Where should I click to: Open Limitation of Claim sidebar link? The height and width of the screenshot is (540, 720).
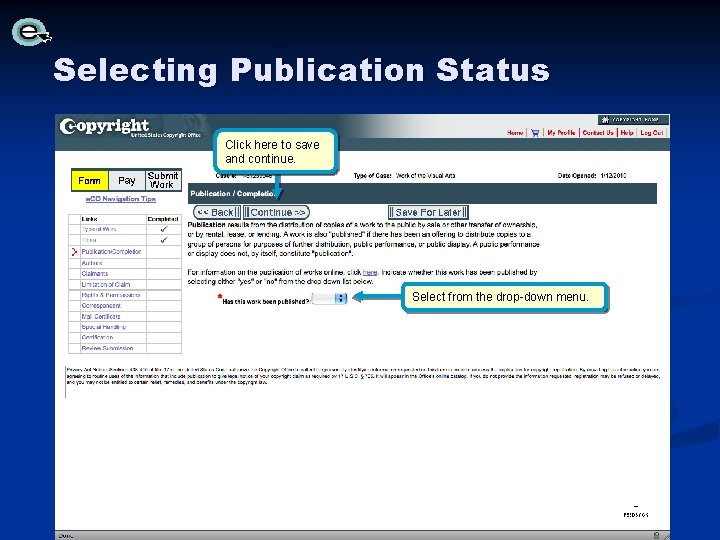tap(106, 285)
